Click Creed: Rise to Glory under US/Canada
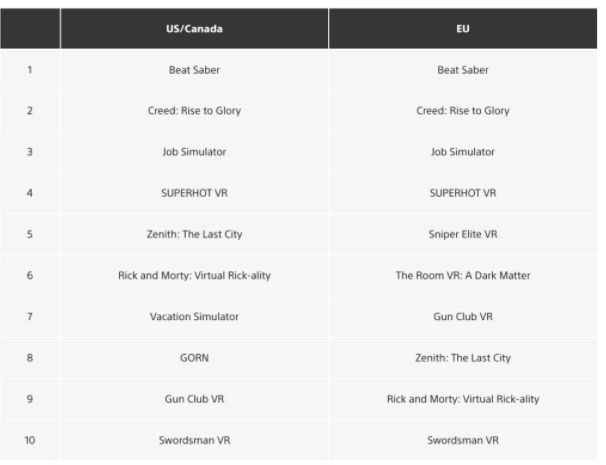This screenshot has height=465, width=606. 194,111
